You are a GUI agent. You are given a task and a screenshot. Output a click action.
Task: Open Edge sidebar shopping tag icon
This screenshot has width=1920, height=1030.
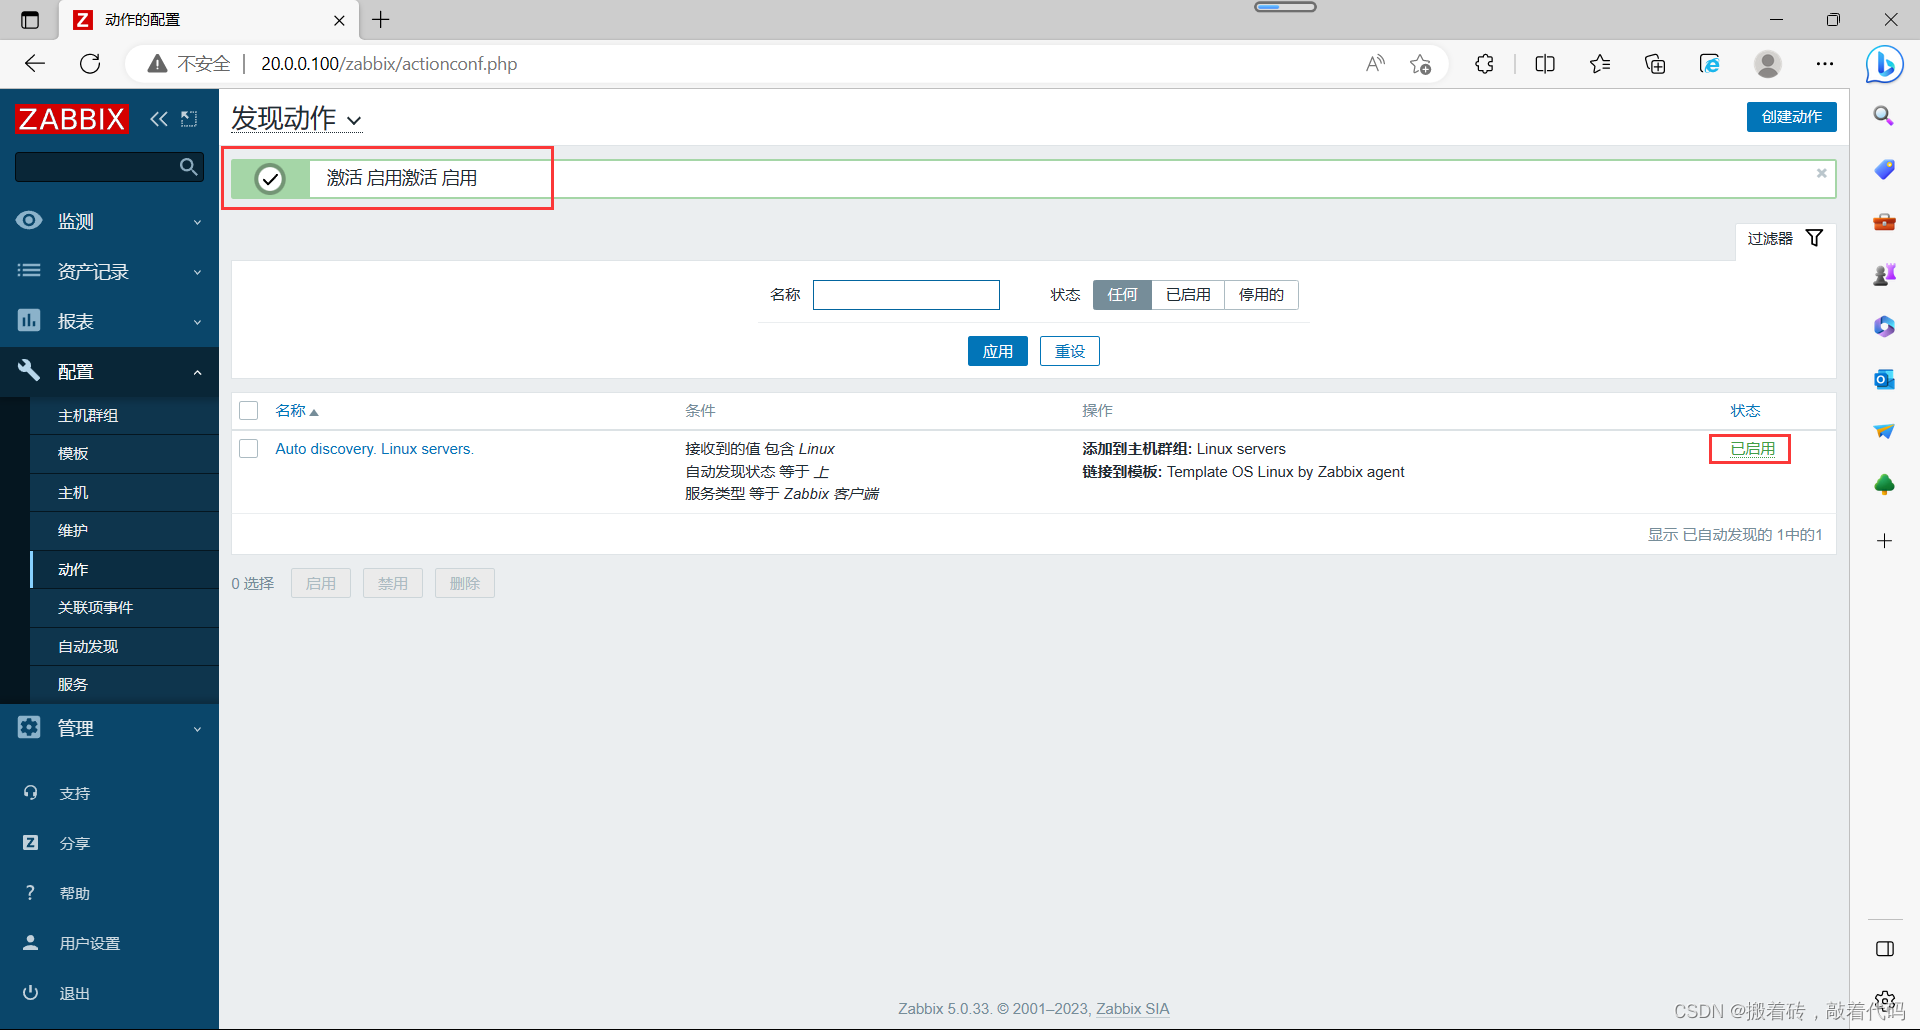(1884, 169)
